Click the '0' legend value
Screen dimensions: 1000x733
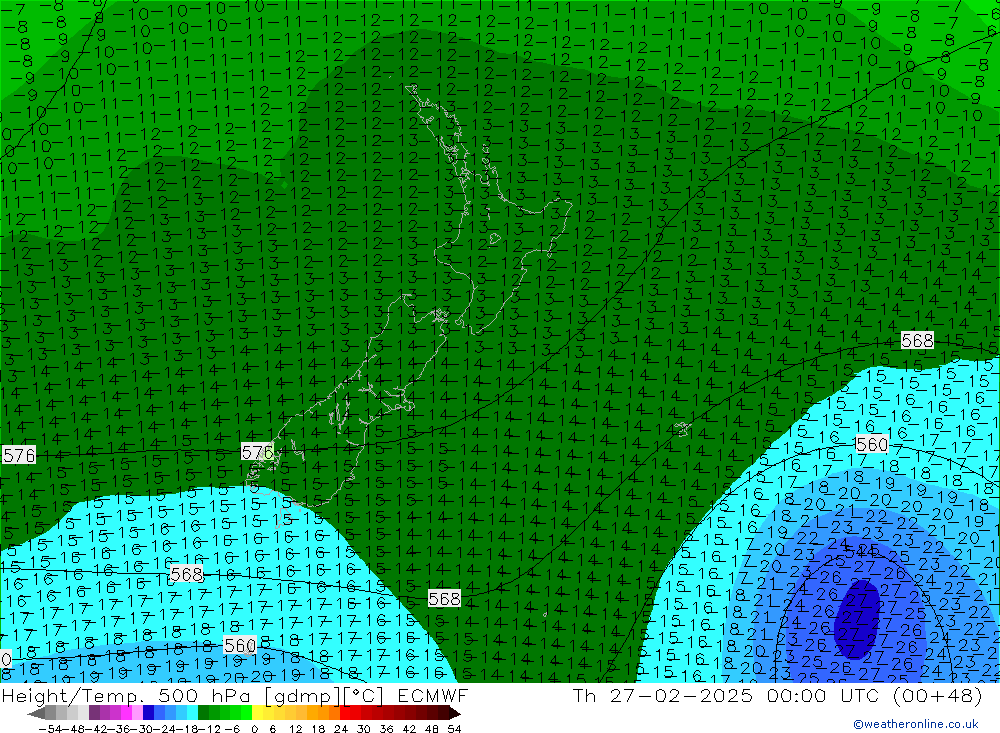coord(254,729)
